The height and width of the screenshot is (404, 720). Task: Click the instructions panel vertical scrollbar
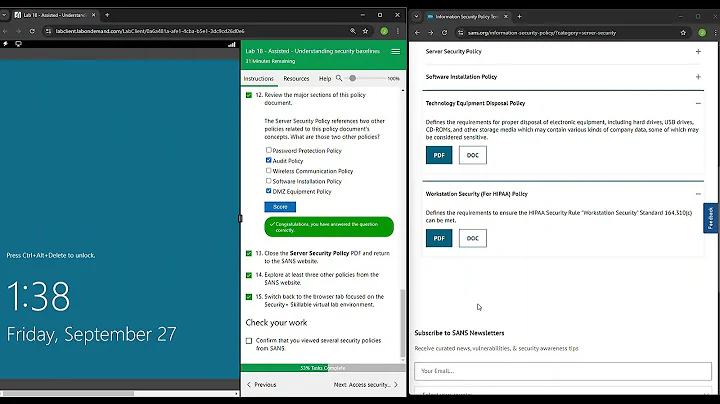pyautogui.click(x=403, y=323)
